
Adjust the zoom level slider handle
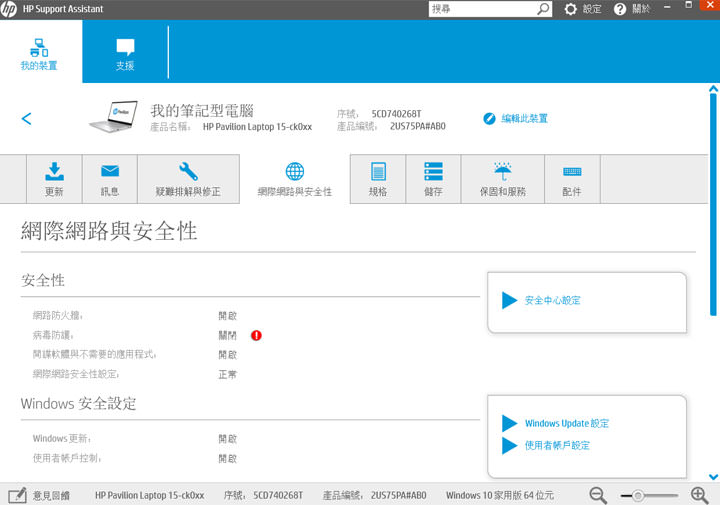point(637,495)
